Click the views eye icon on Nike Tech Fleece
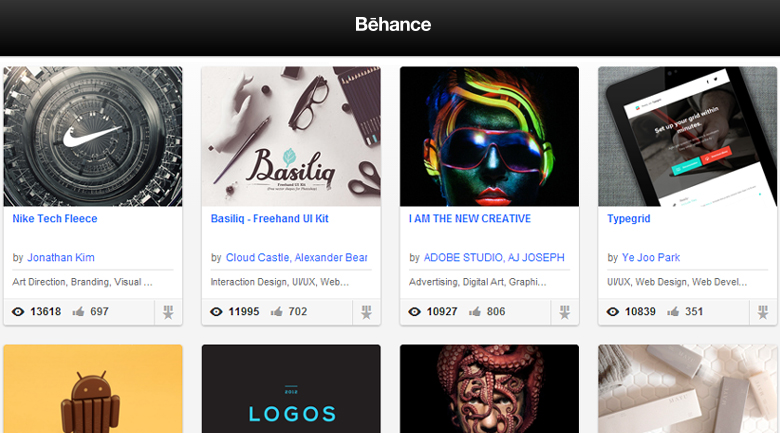 click(18, 312)
